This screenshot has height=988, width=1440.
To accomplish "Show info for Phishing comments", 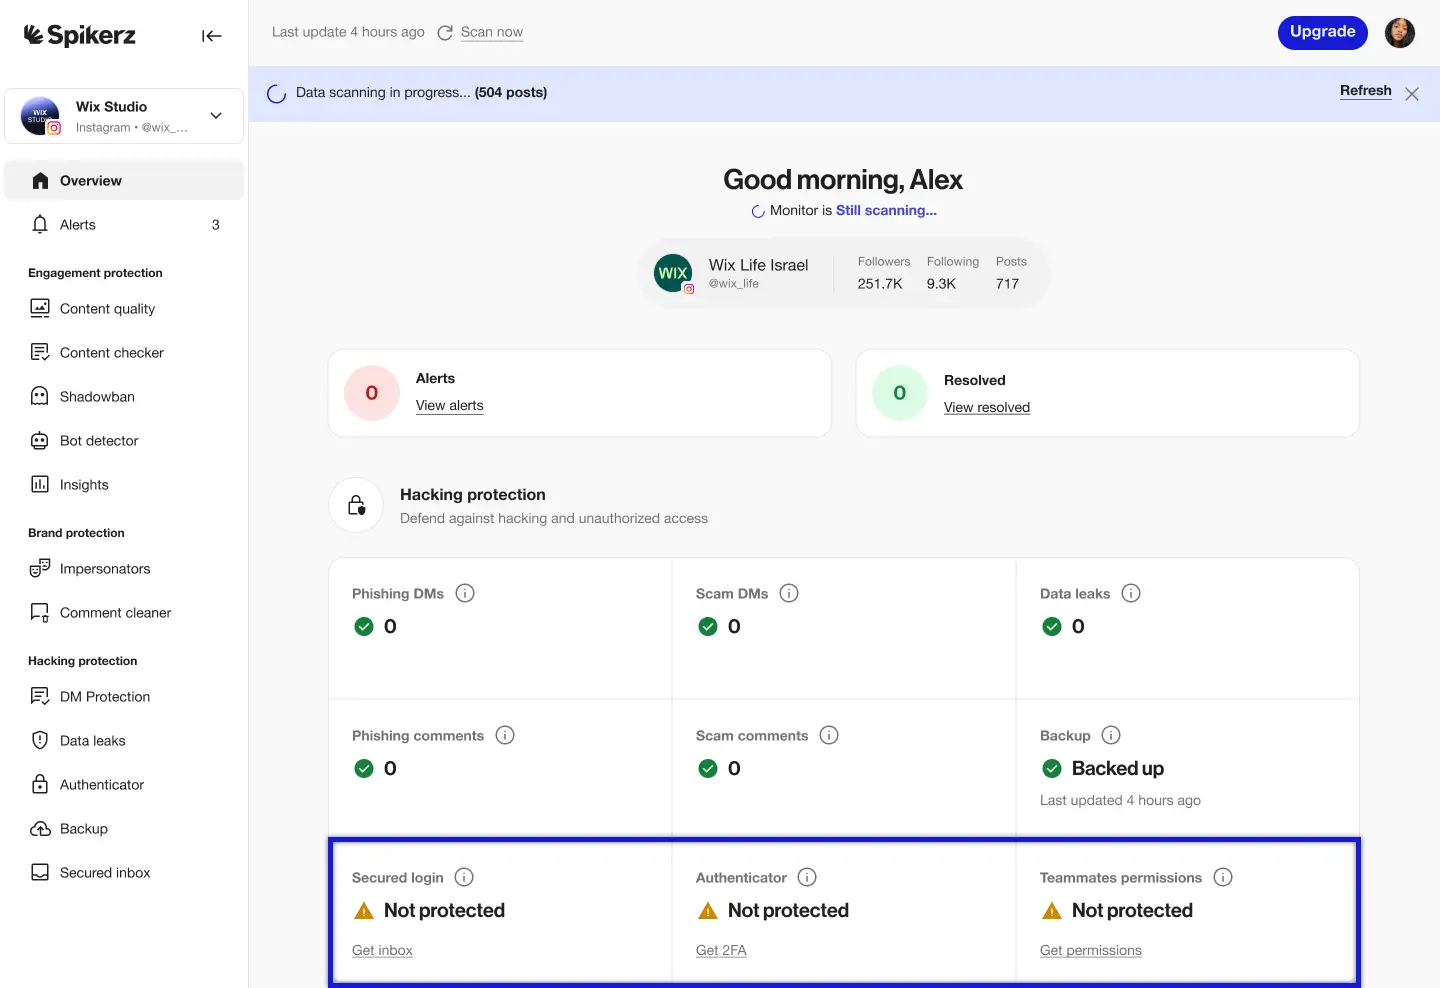I will coord(505,735).
